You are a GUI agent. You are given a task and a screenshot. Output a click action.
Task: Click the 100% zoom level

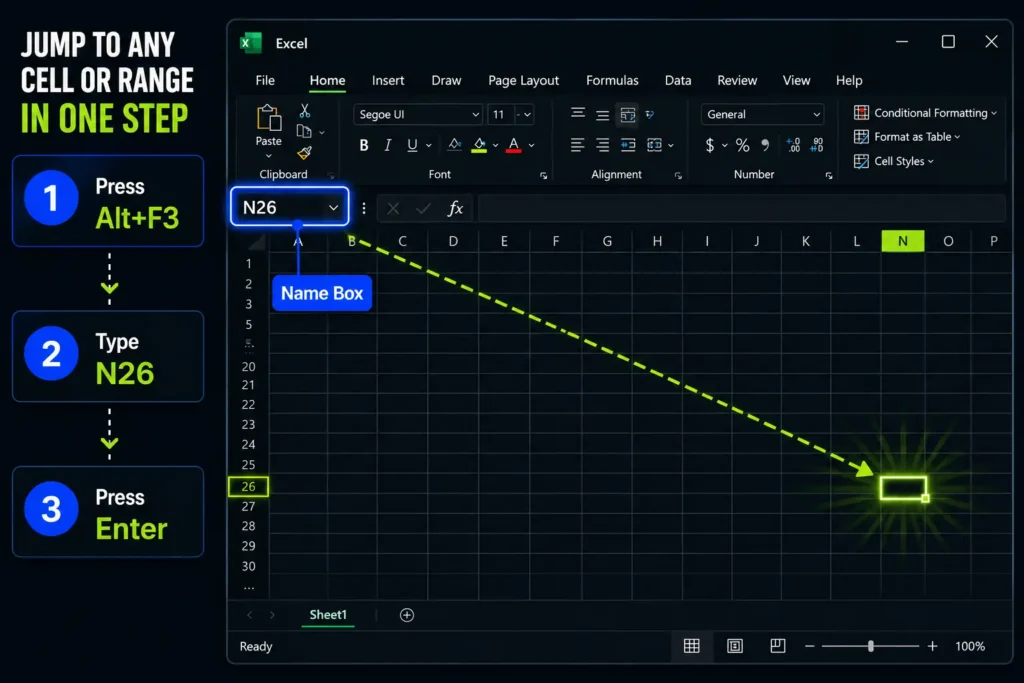point(970,646)
